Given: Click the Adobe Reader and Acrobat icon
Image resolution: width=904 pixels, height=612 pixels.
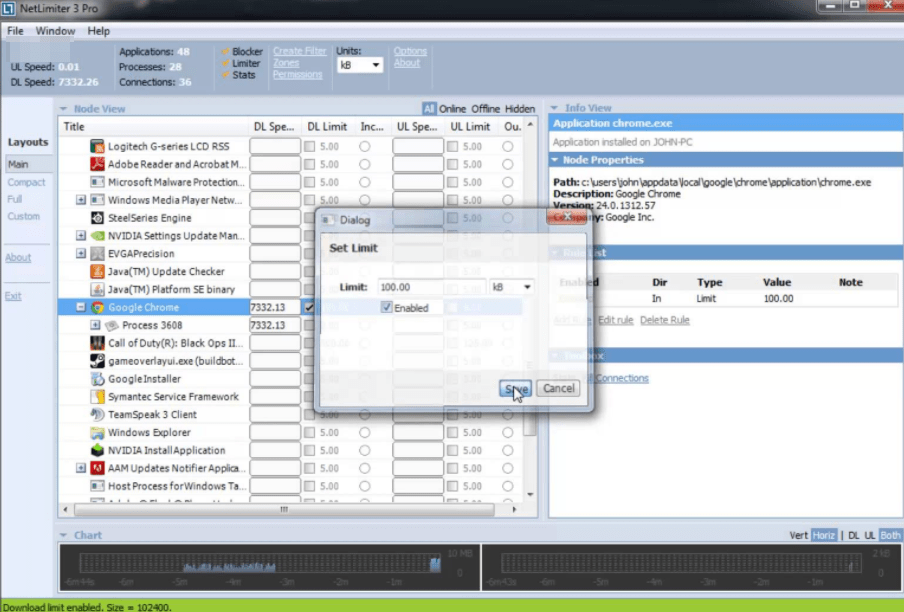Looking at the screenshot, I should (97, 164).
